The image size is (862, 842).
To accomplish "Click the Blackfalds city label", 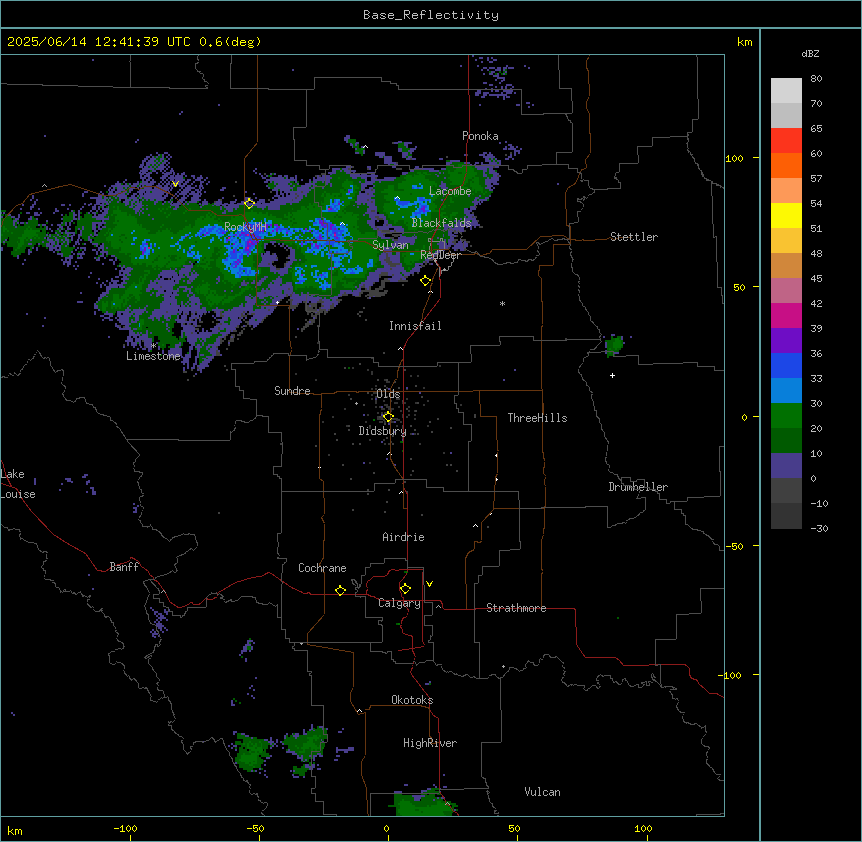I will coord(441,223).
